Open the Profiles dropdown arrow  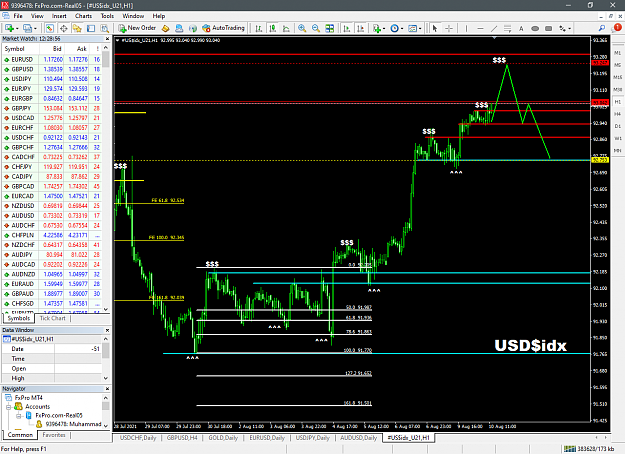pyautogui.click(x=35, y=28)
